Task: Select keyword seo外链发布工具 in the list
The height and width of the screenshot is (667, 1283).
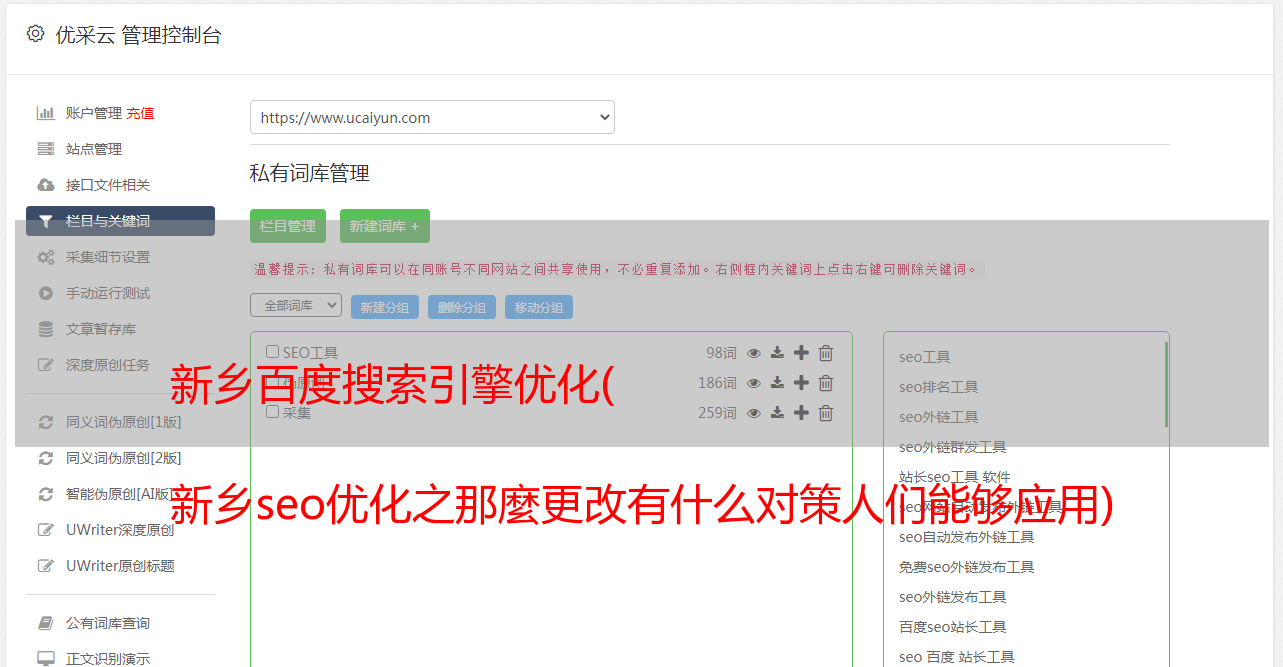Action: tap(952, 597)
